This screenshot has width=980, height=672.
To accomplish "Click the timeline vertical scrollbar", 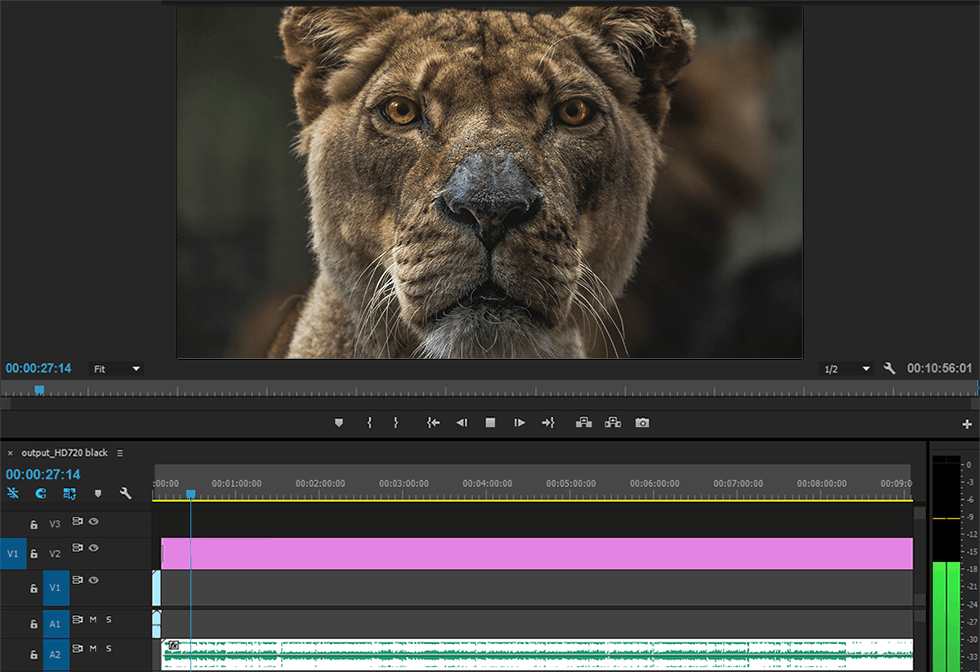I will pos(919,555).
